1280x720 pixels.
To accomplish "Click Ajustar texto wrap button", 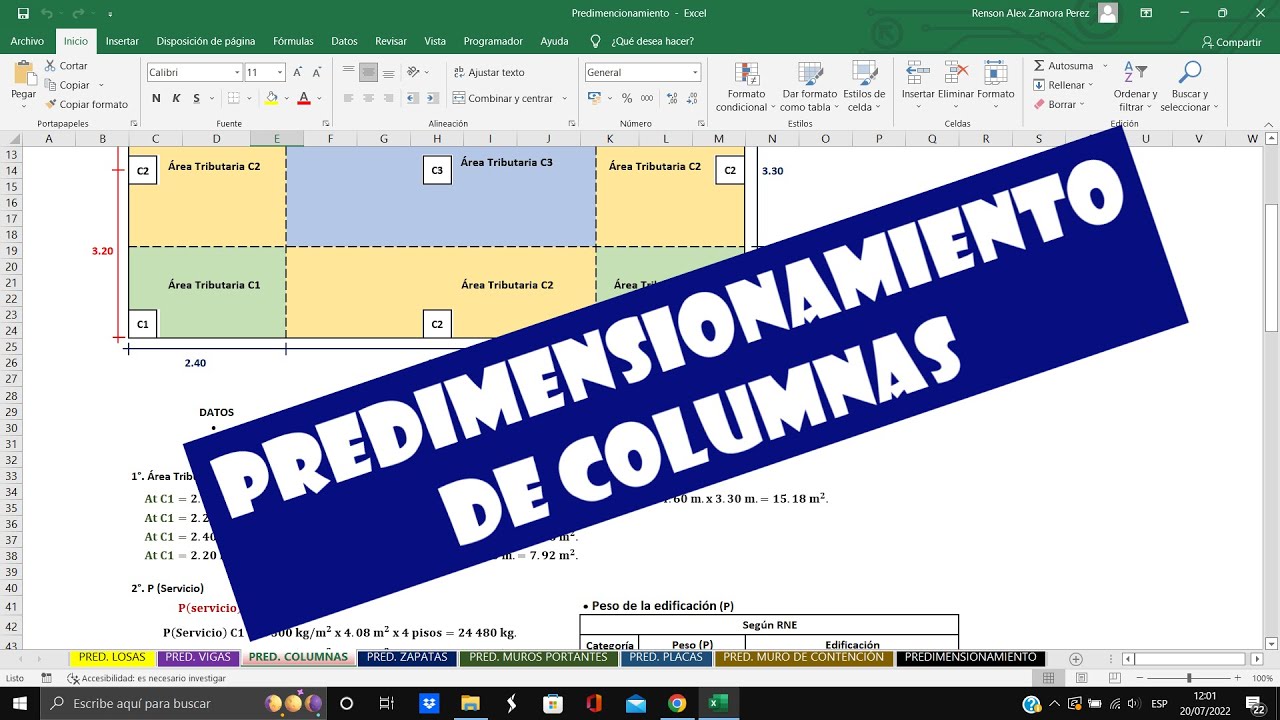I will point(489,72).
